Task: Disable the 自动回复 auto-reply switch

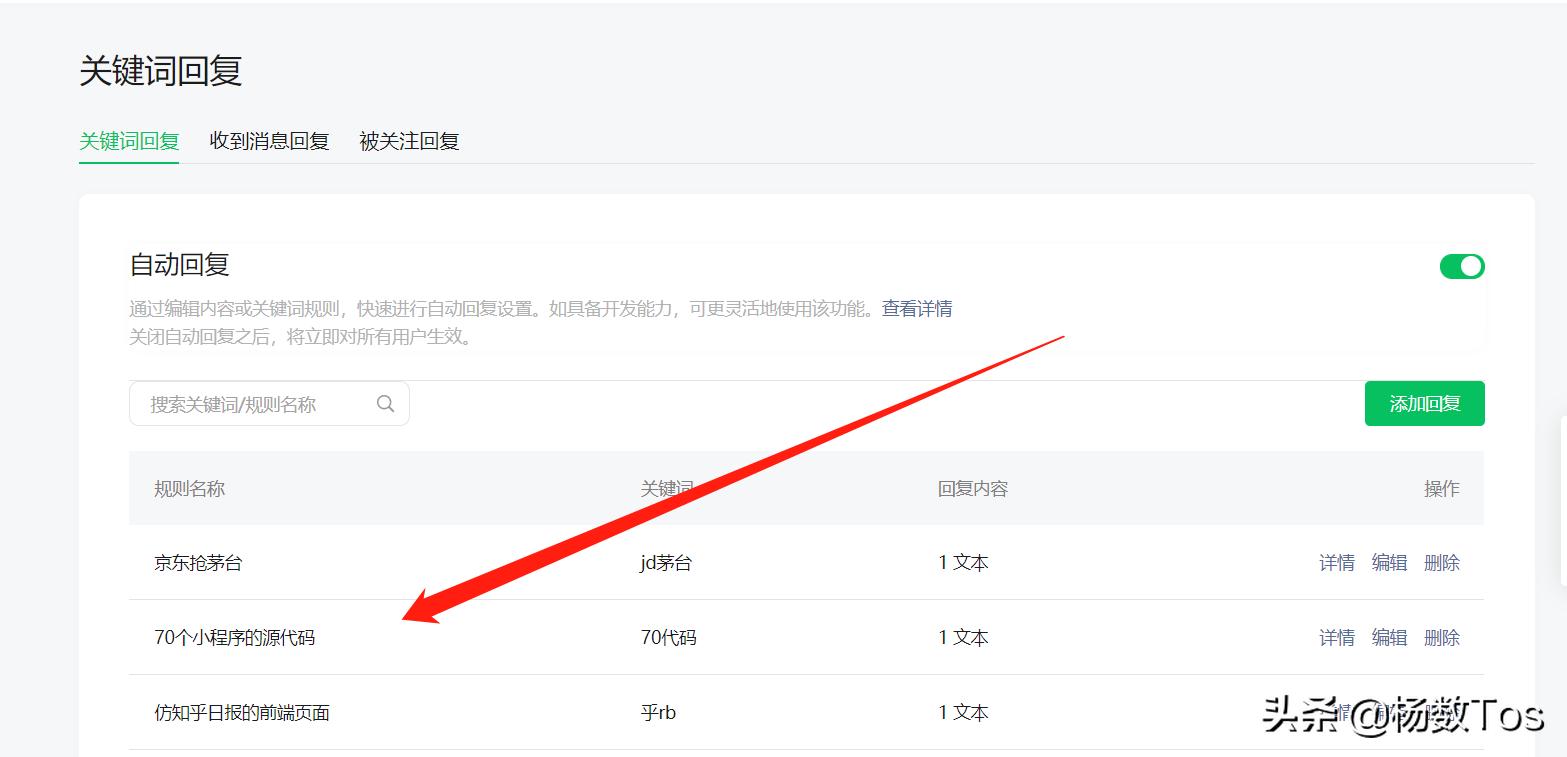Action: click(x=1462, y=266)
